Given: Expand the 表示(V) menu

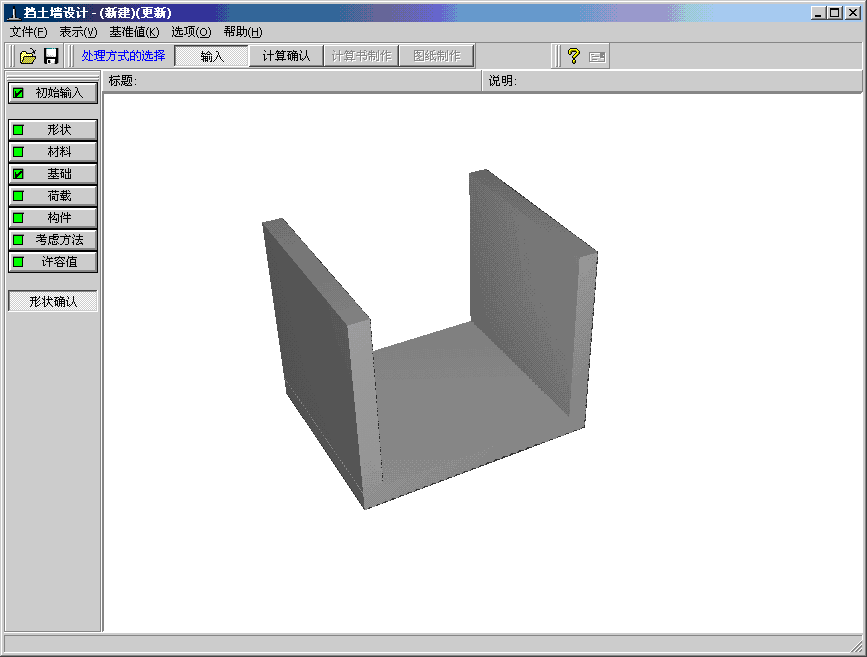Looking at the screenshot, I should pyautogui.click(x=78, y=32).
